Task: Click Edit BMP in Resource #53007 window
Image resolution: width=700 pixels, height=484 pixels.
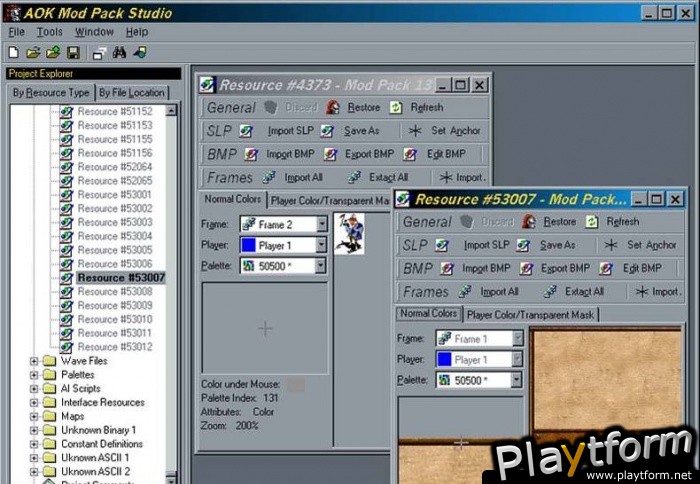Action: click(x=630, y=268)
